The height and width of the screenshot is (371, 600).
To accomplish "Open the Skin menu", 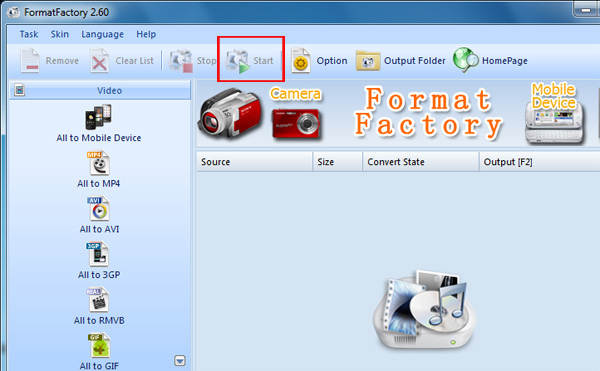I will pyautogui.click(x=60, y=34).
